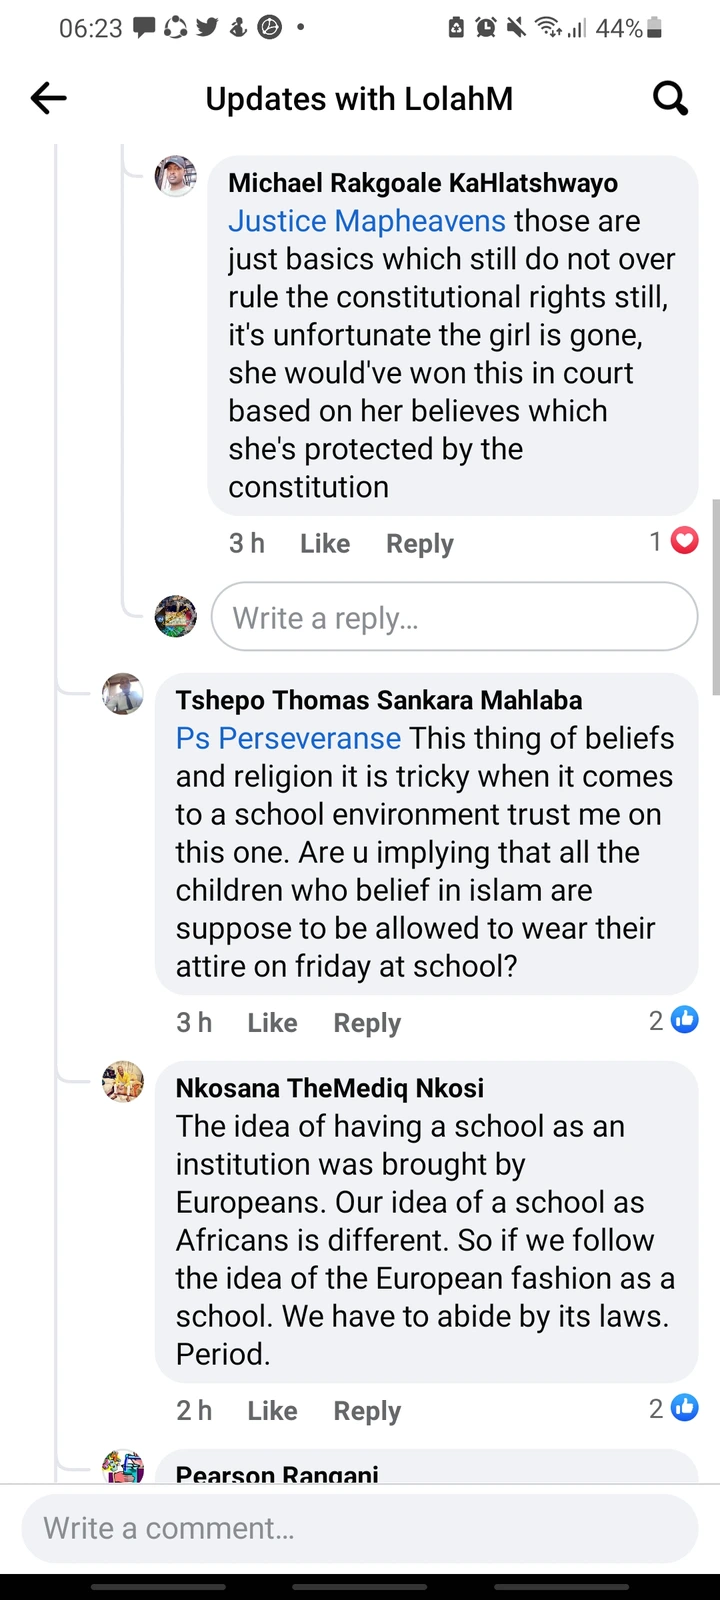Open search with the magnifier icon
This screenshot has height=1600, width=720.
[x=670, y=98]
